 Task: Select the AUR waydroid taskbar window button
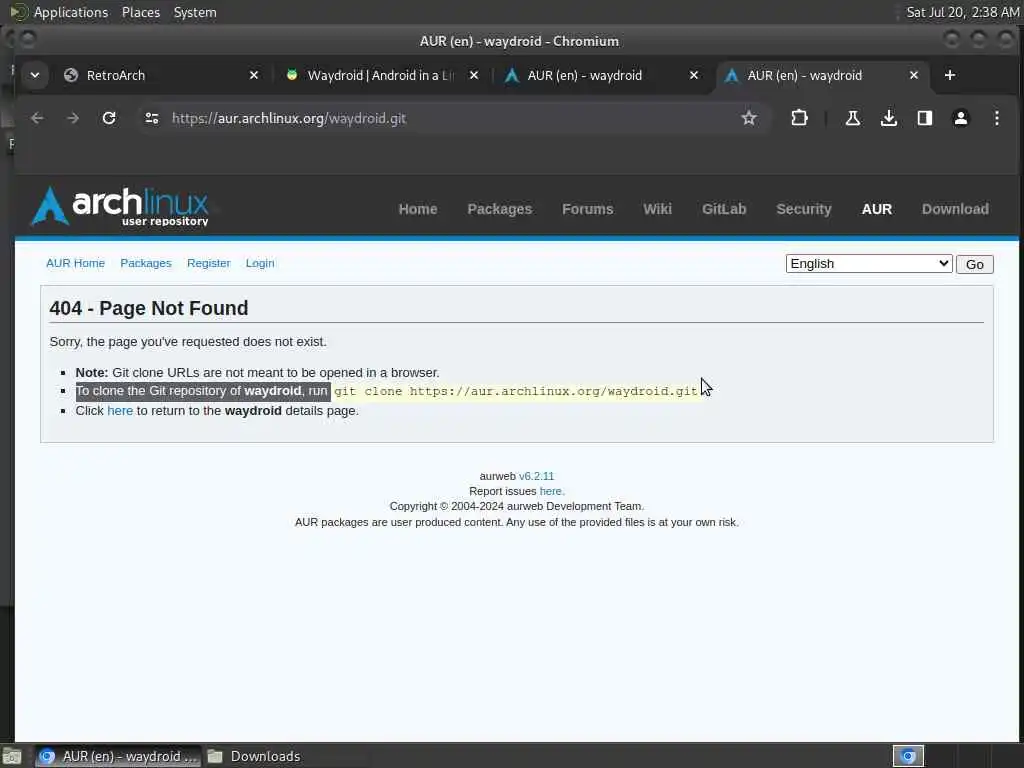click(x=118, y=756)
